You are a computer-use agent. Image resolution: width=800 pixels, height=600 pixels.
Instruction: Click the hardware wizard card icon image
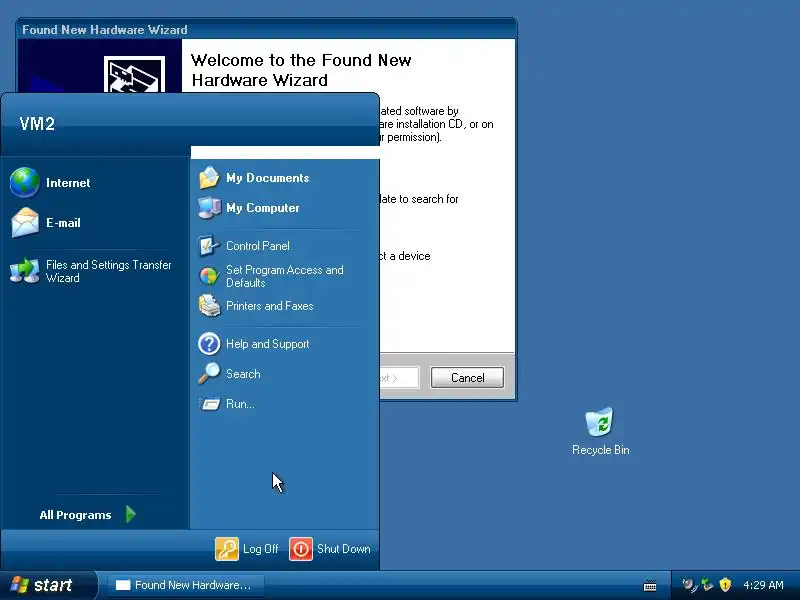tap(134, 74)
